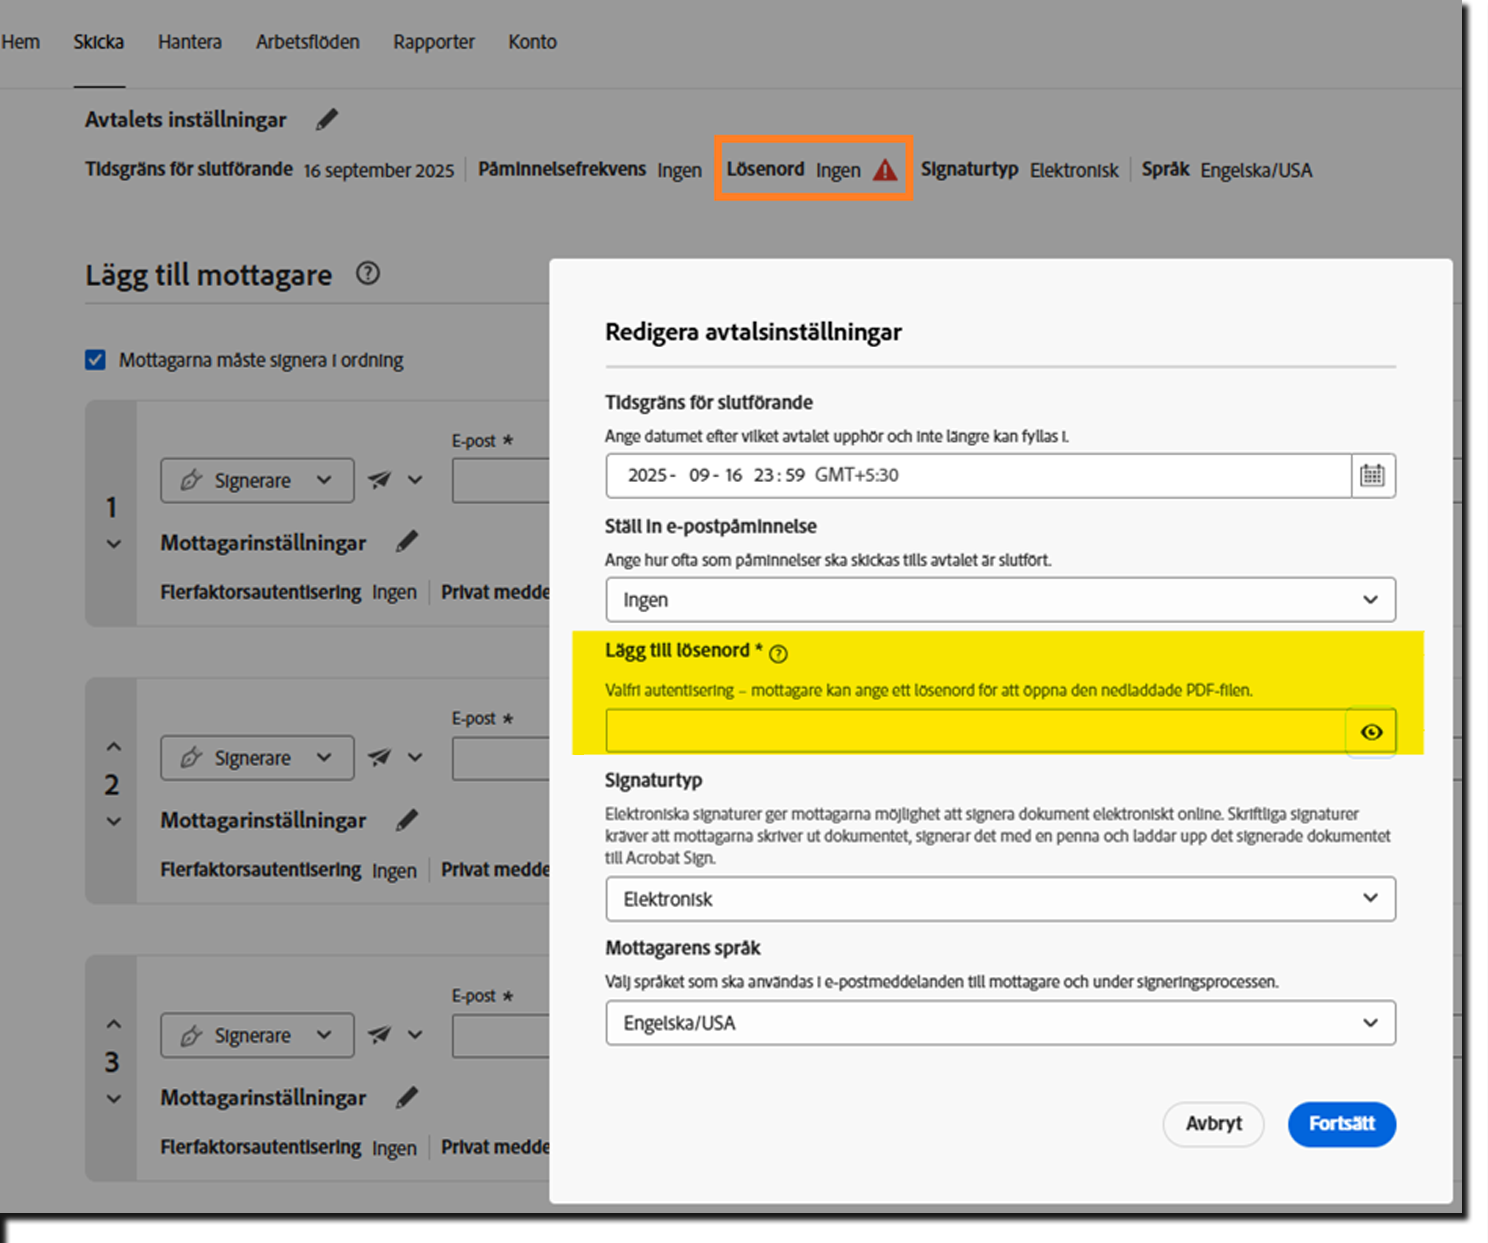Open help icon beside Lägg till mottagare
The width and height of the screenshot is (1488, 1243).
(x=367, y=273)
